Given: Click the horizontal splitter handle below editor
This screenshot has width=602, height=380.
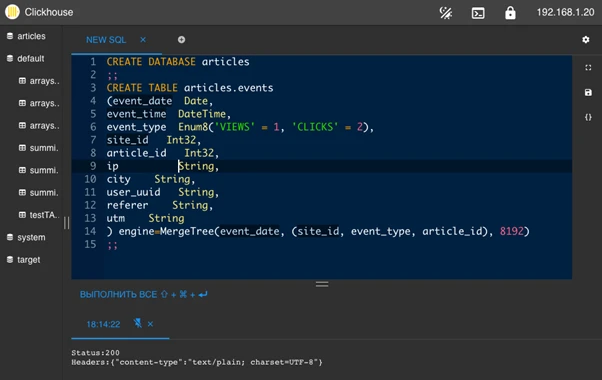Looking at the screenshot, I should [x=322, y=284].
